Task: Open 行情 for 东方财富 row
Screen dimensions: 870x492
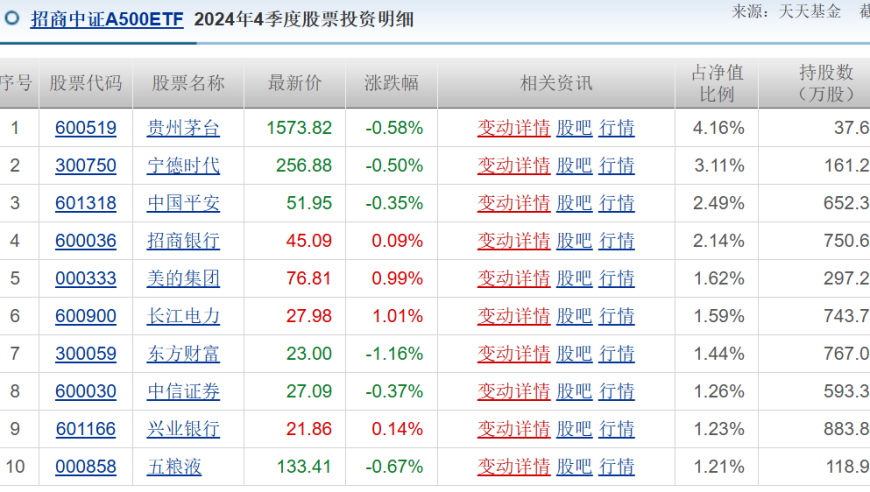Action: (x=616, y=354)
